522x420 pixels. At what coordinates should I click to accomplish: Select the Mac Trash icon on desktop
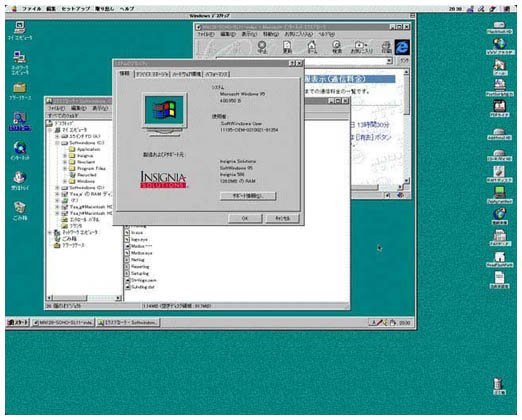pos(499,386)
